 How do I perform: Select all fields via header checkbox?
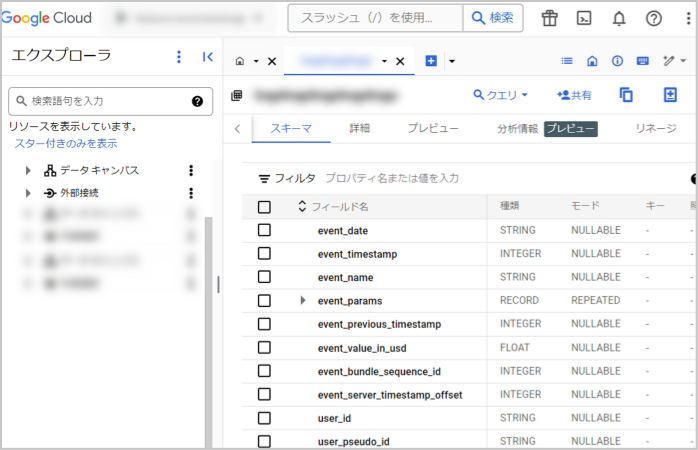click(x=264, y=207)
